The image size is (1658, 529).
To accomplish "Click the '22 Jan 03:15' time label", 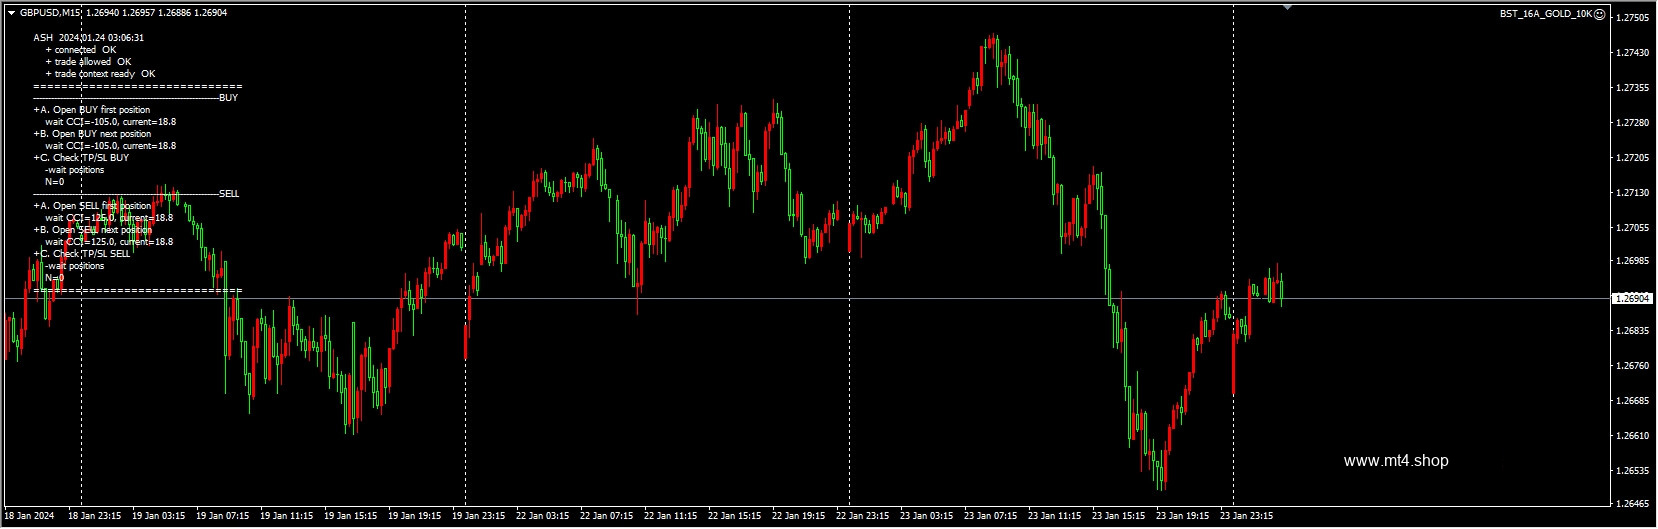I will 543,517.
